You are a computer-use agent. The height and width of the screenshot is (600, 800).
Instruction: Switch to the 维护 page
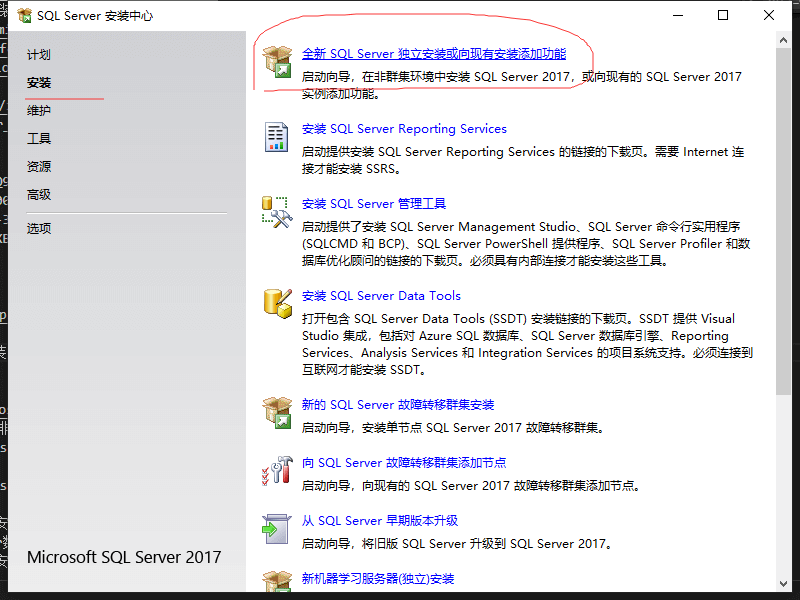39,111
